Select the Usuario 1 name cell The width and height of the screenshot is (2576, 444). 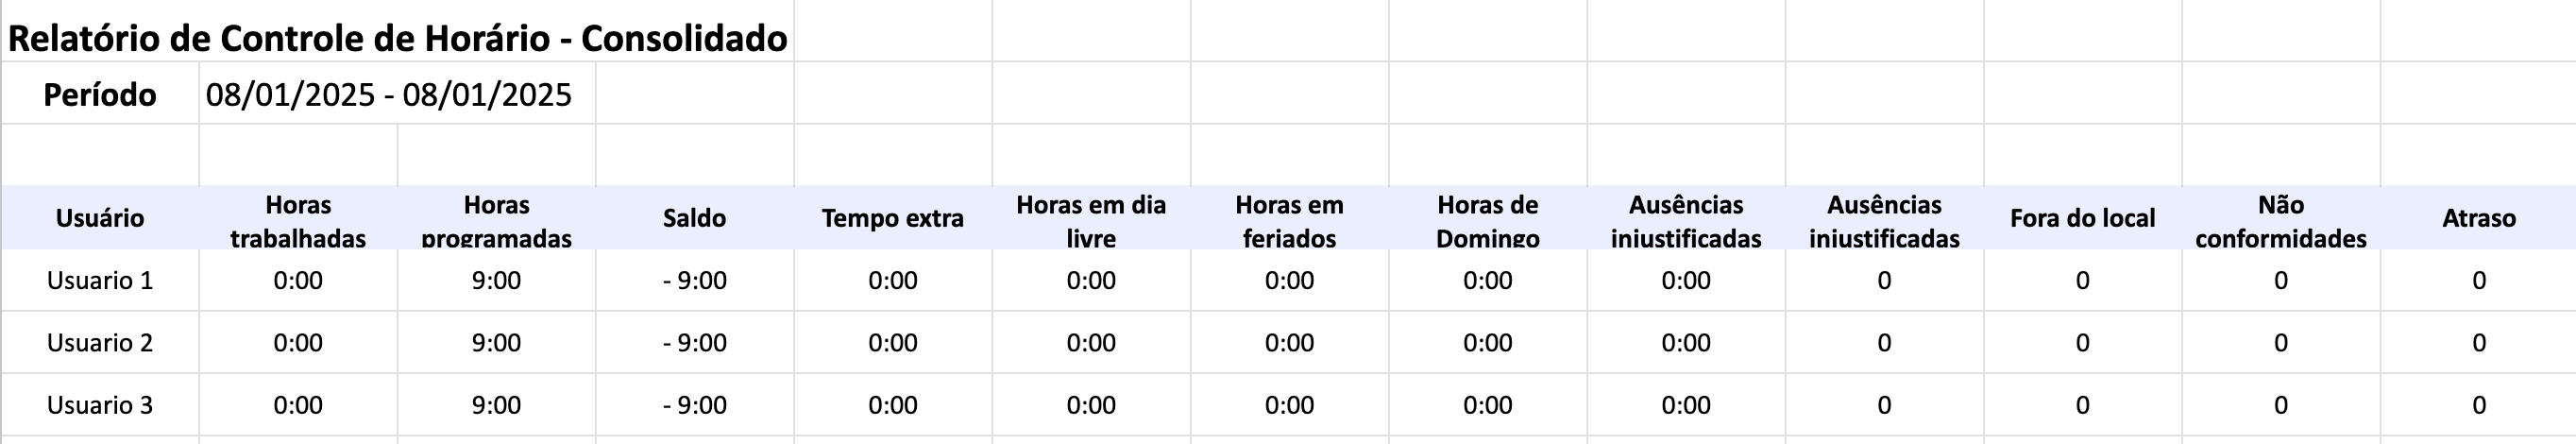click(100, 280)
